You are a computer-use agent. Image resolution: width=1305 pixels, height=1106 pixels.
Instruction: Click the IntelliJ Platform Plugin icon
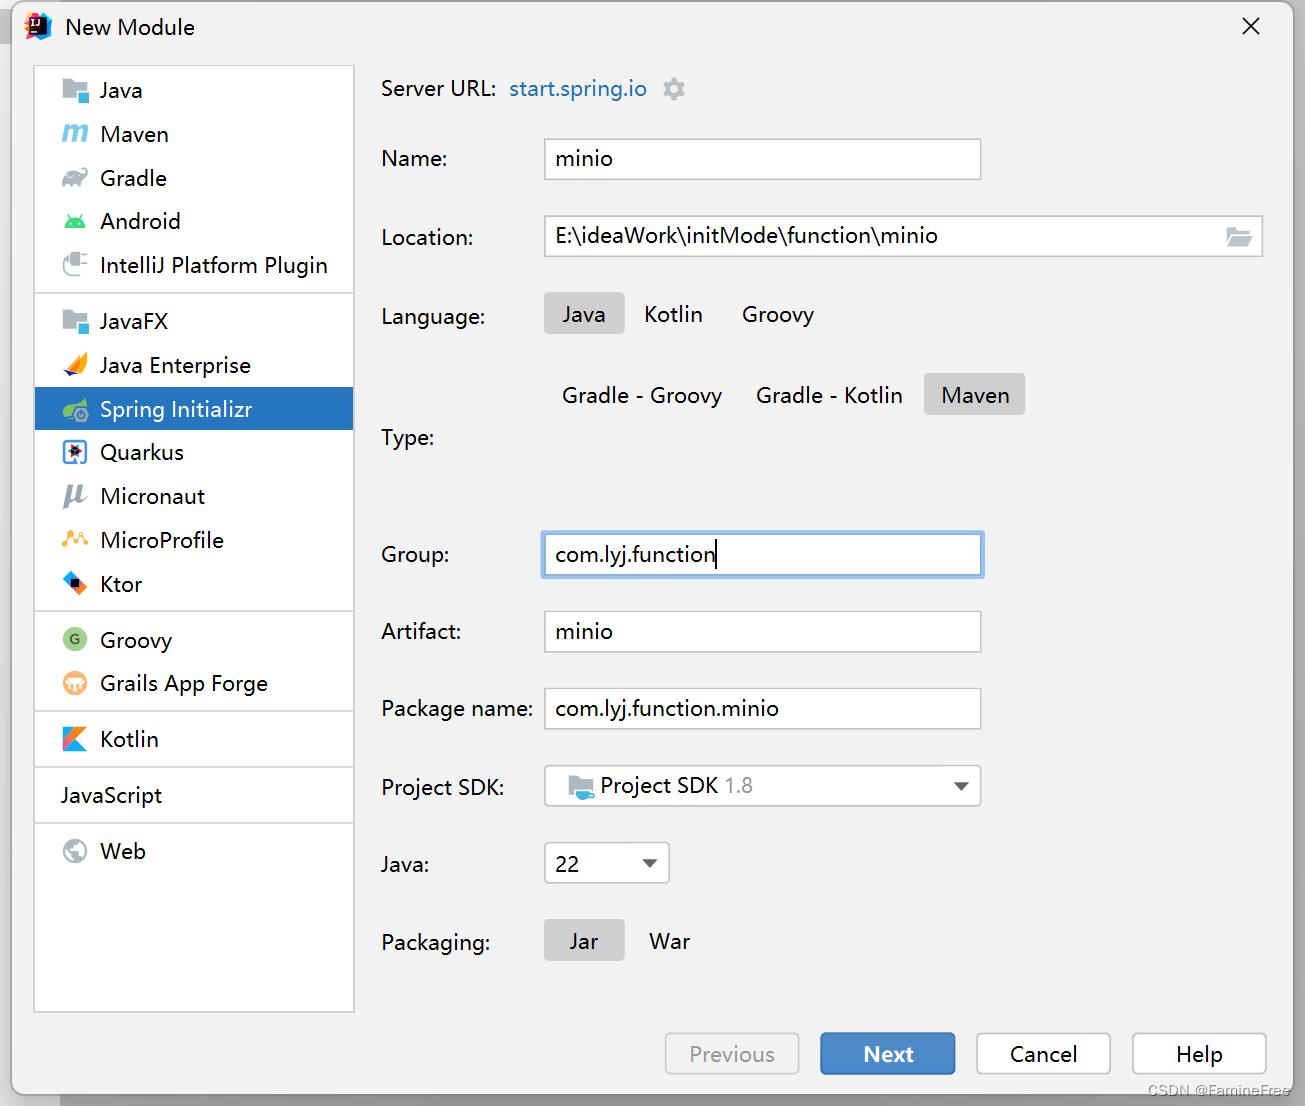75,265
